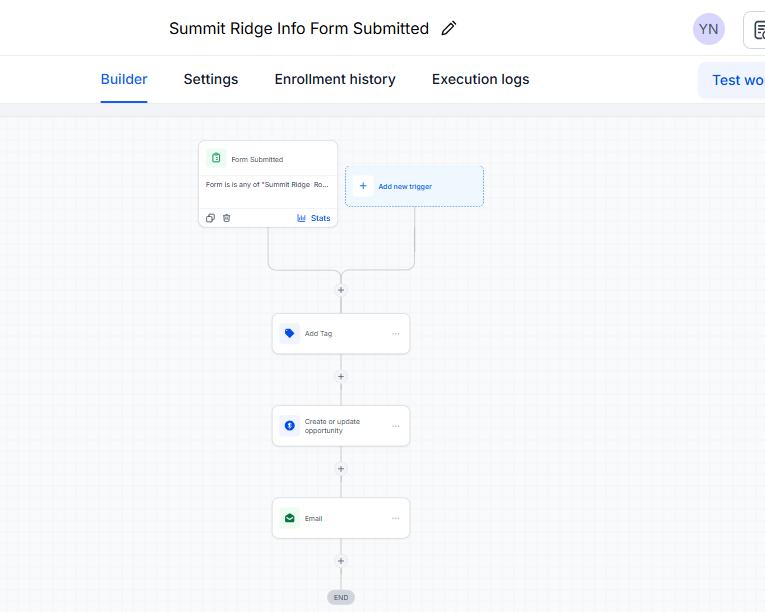Click the Stats bar chart icon

pyautogui.click(x=302, y=218)
